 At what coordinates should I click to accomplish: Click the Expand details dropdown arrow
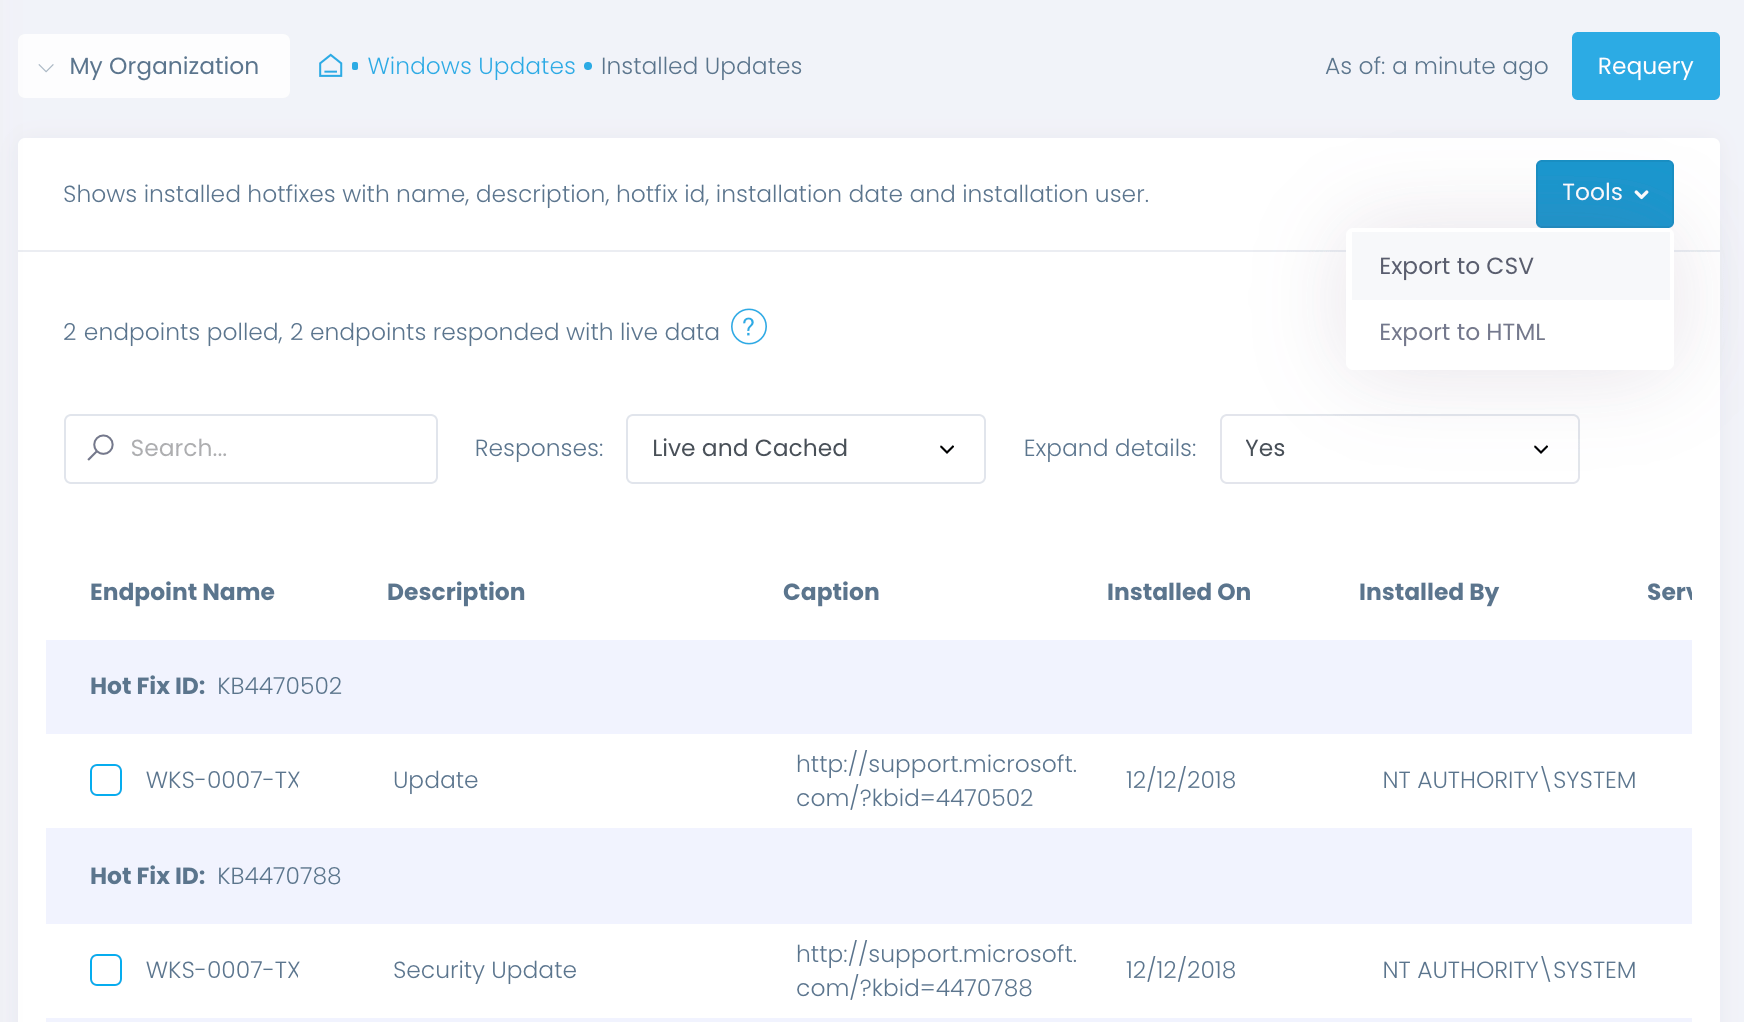tap(1540, 450)
